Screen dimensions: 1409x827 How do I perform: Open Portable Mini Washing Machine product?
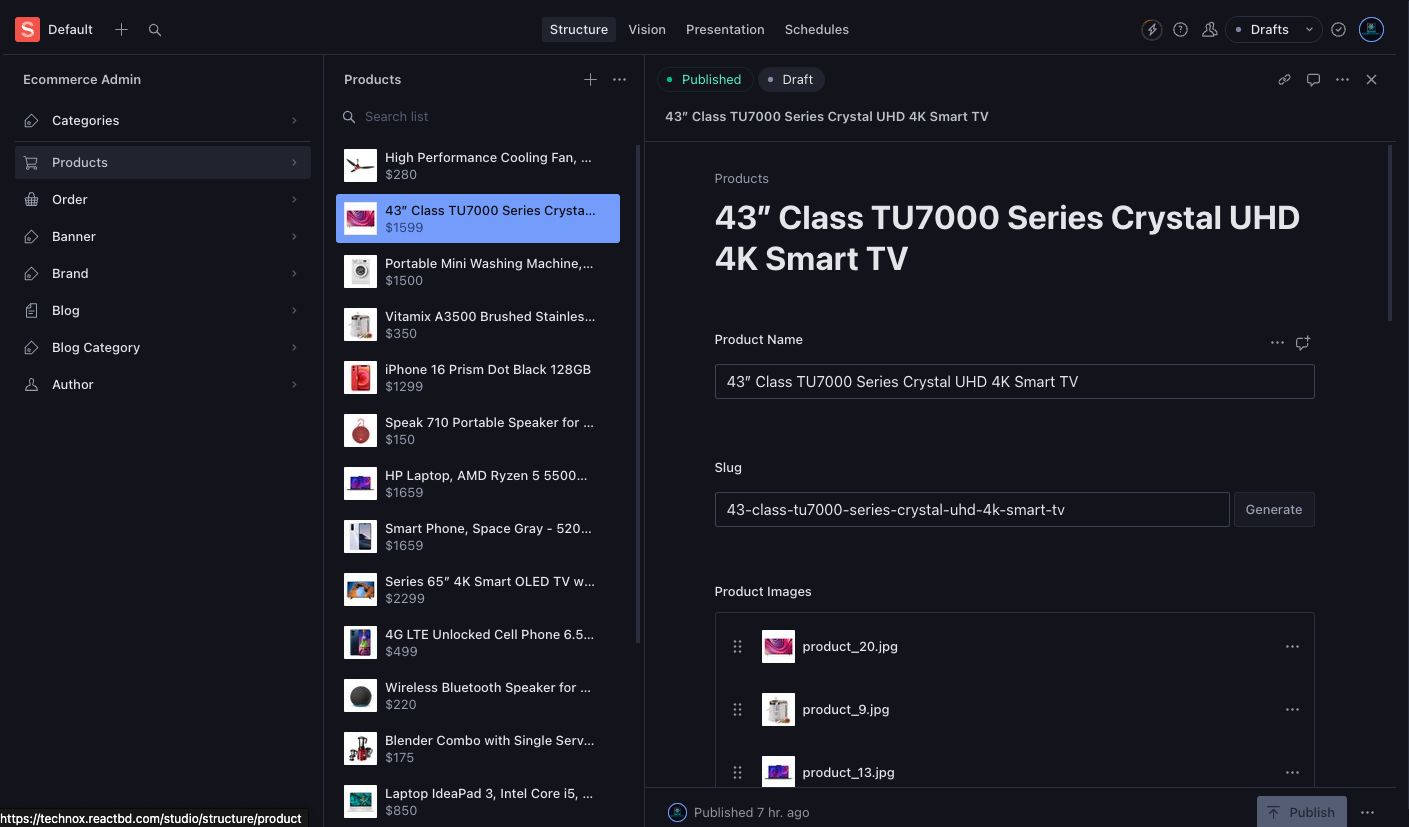[478, 271]
